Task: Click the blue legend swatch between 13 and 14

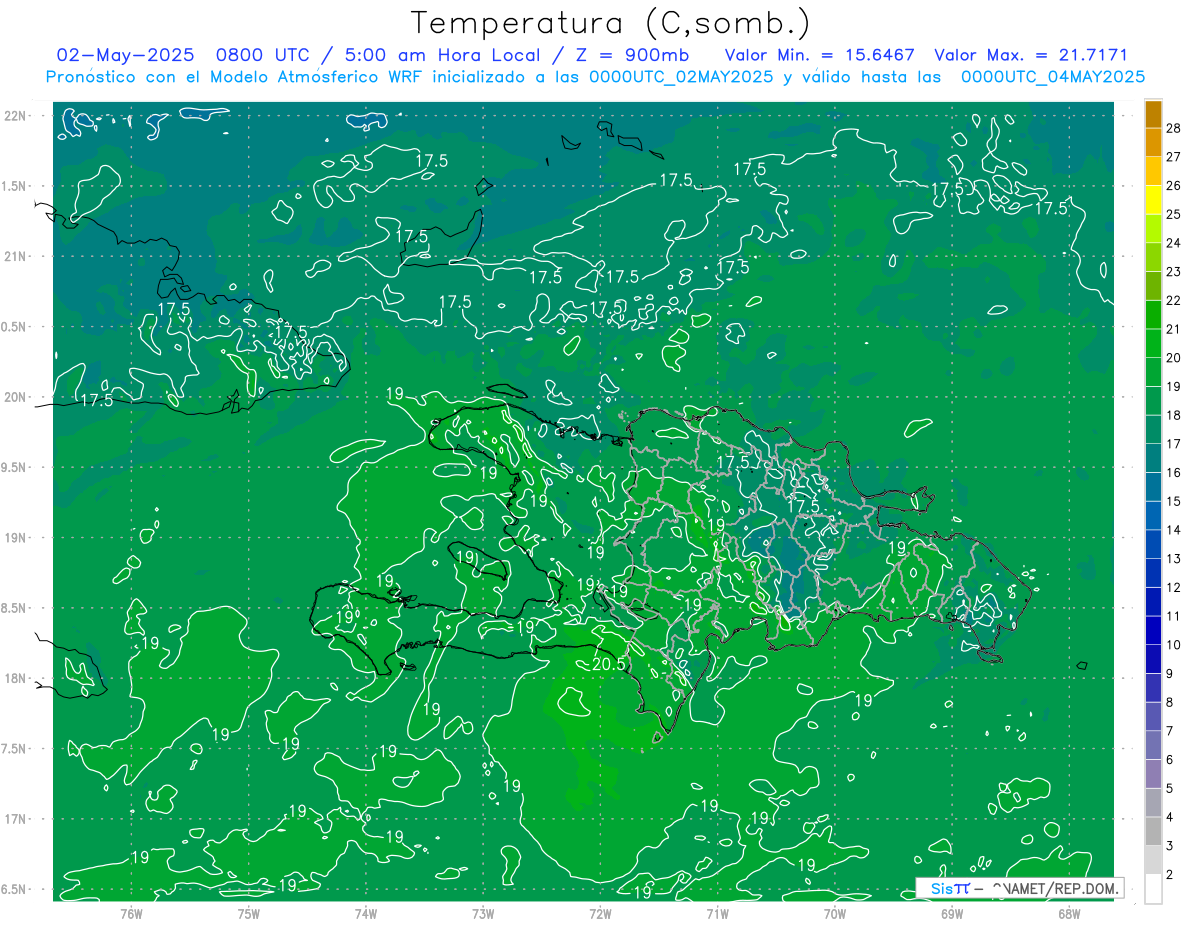Action: tap(1153, 545)
